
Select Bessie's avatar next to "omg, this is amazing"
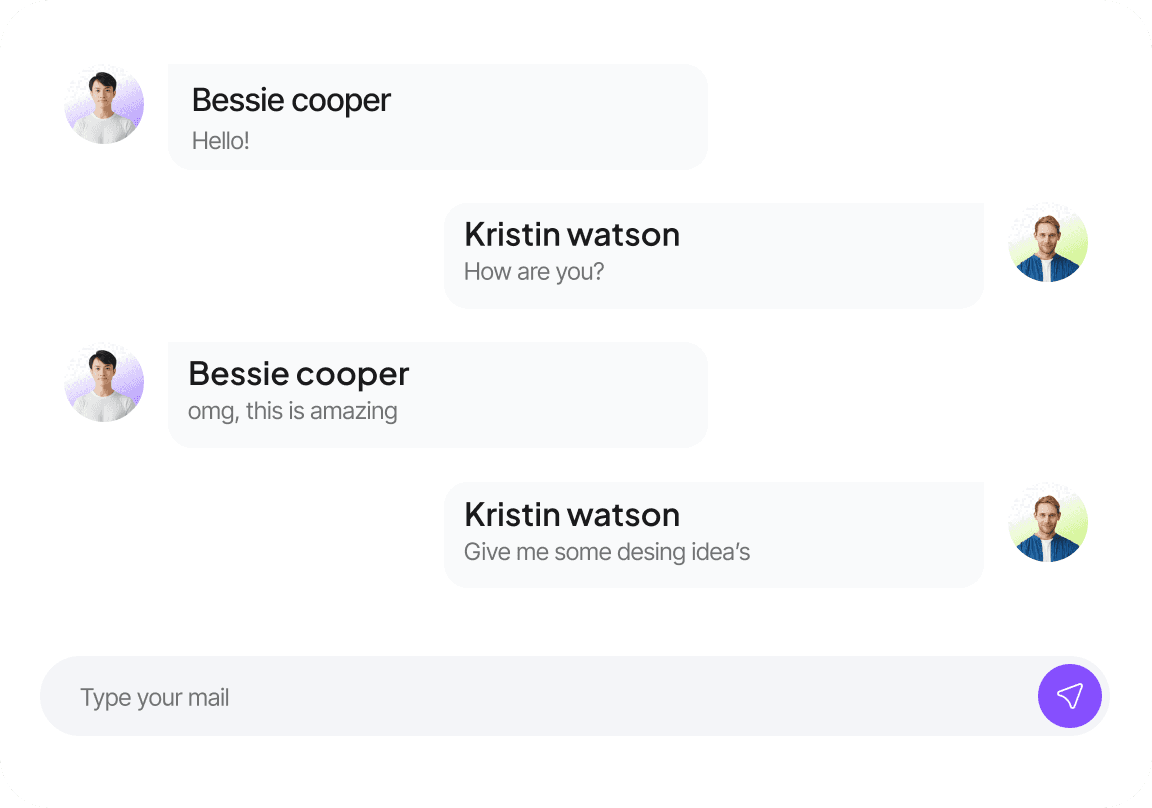click(x=104, y=383)
